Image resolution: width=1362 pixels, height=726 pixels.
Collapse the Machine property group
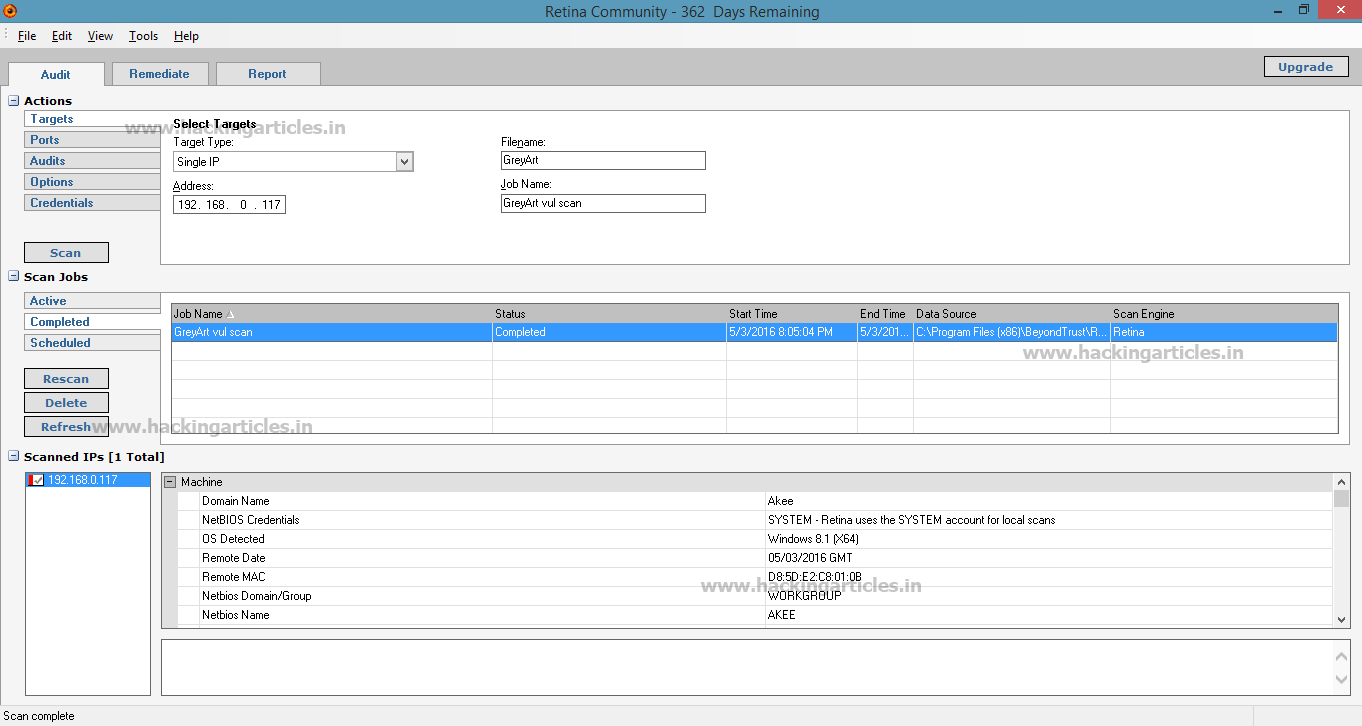tap(170, 482)
